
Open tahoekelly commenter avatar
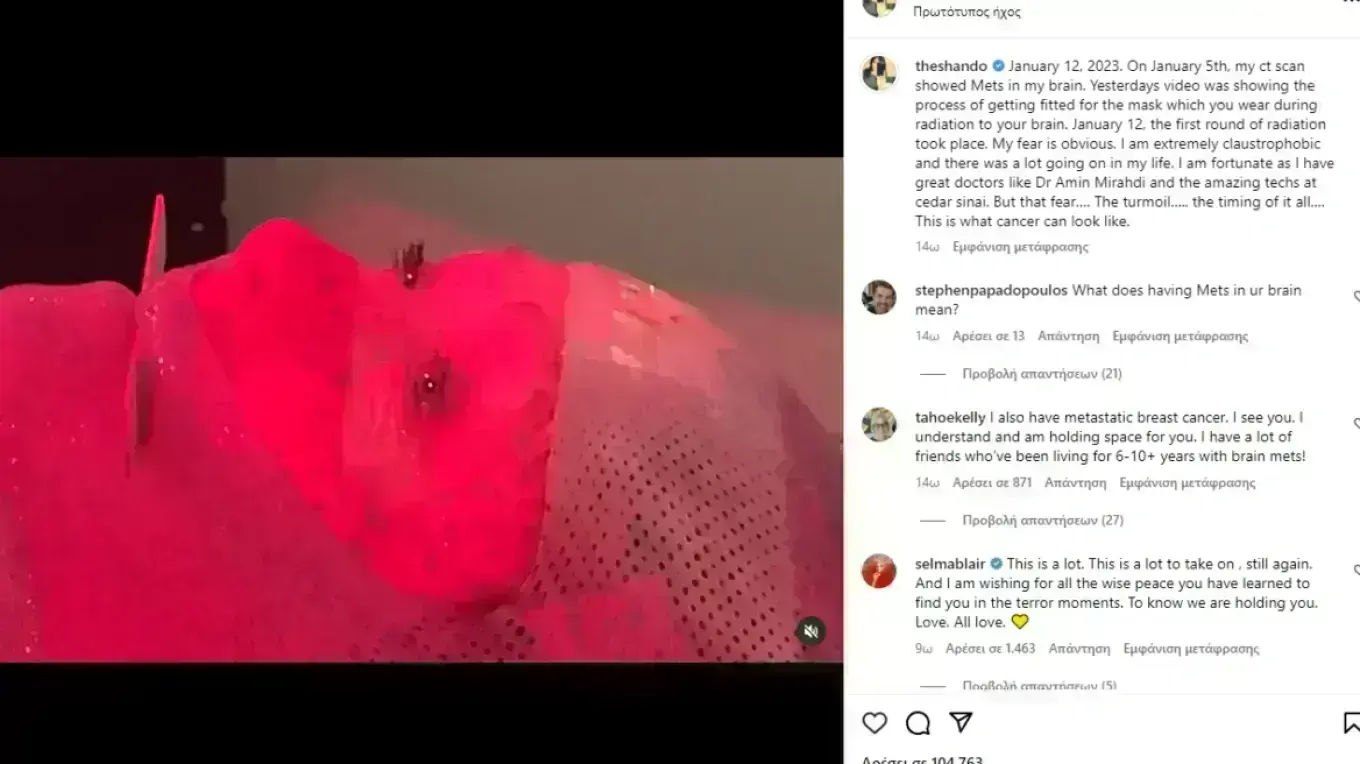click(879, 424)
